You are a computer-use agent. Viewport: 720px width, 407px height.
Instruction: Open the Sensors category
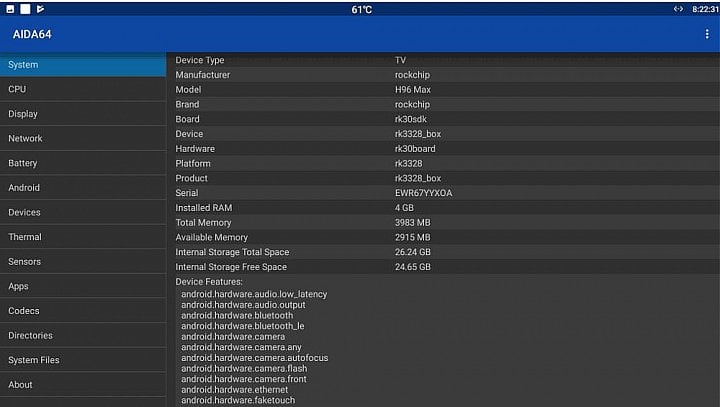pos(83,261)
